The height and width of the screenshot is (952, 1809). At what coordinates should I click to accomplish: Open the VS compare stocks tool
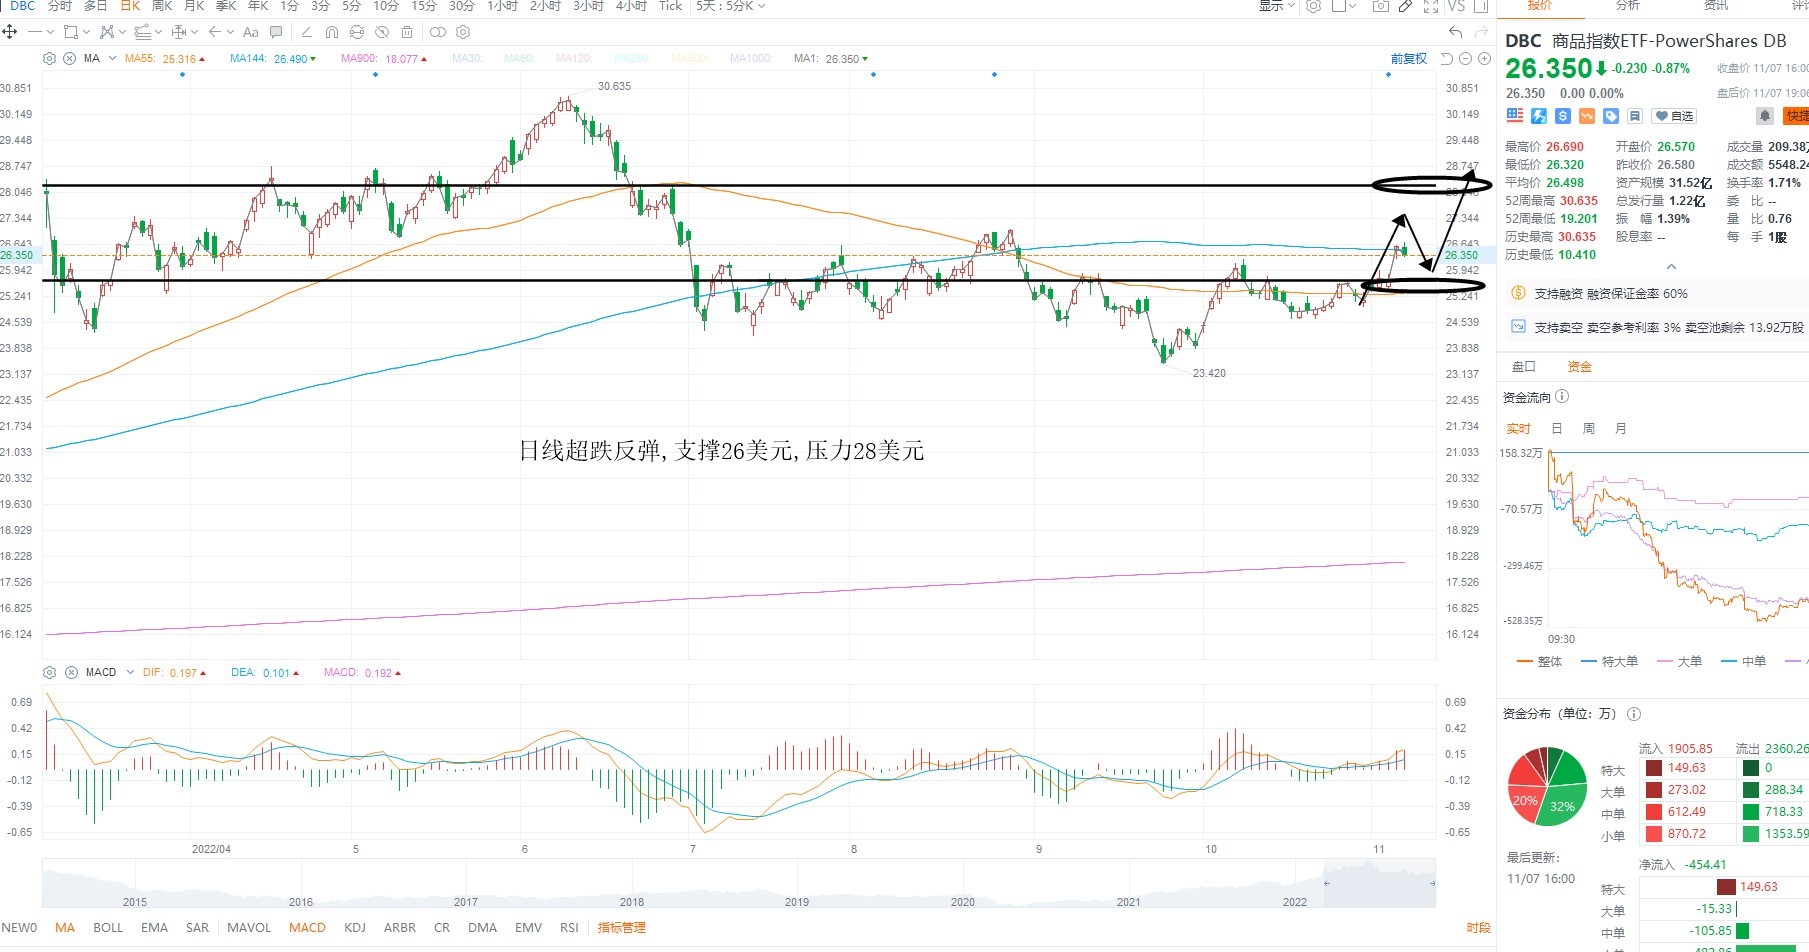pos(1456,6)
